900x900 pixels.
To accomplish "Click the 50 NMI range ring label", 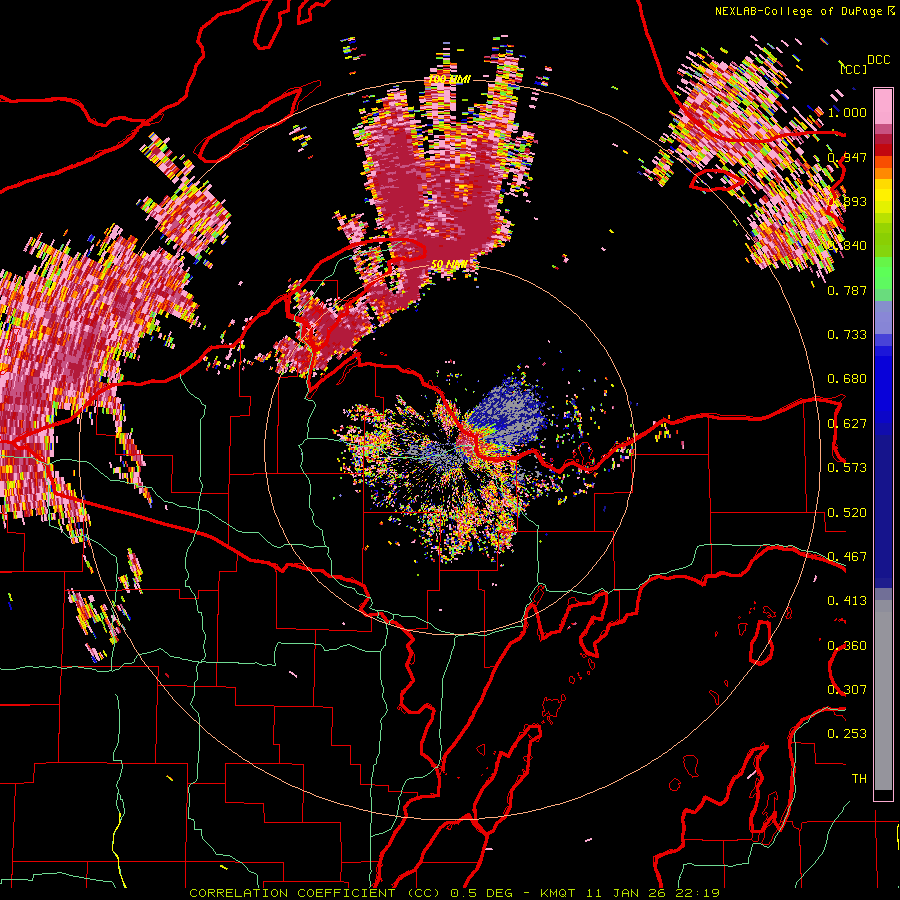I will (x=449, y=265).
